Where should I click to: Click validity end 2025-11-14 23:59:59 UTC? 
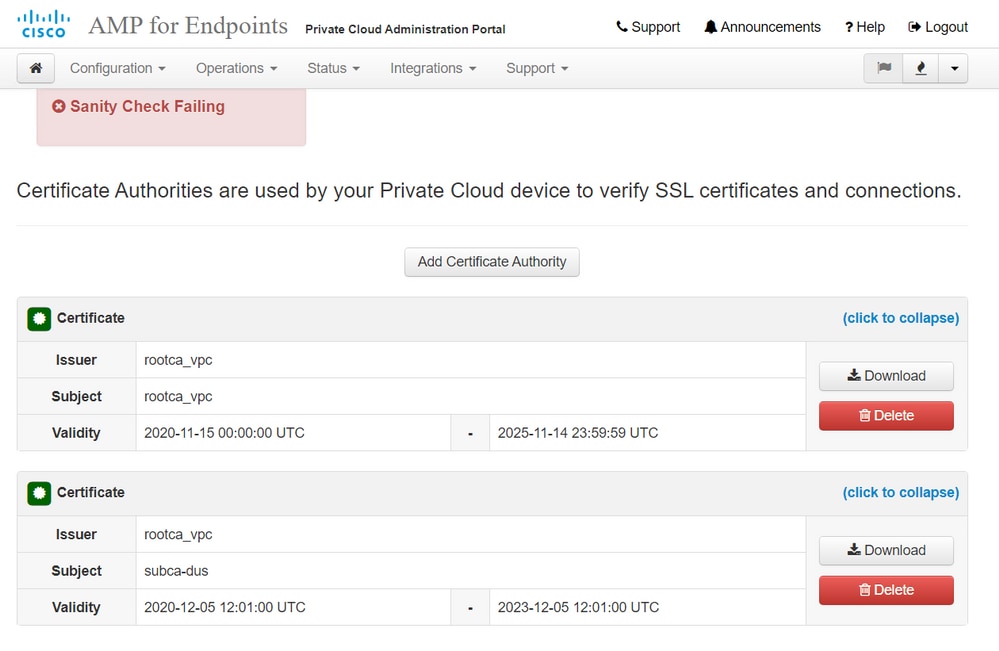[578, 433]
